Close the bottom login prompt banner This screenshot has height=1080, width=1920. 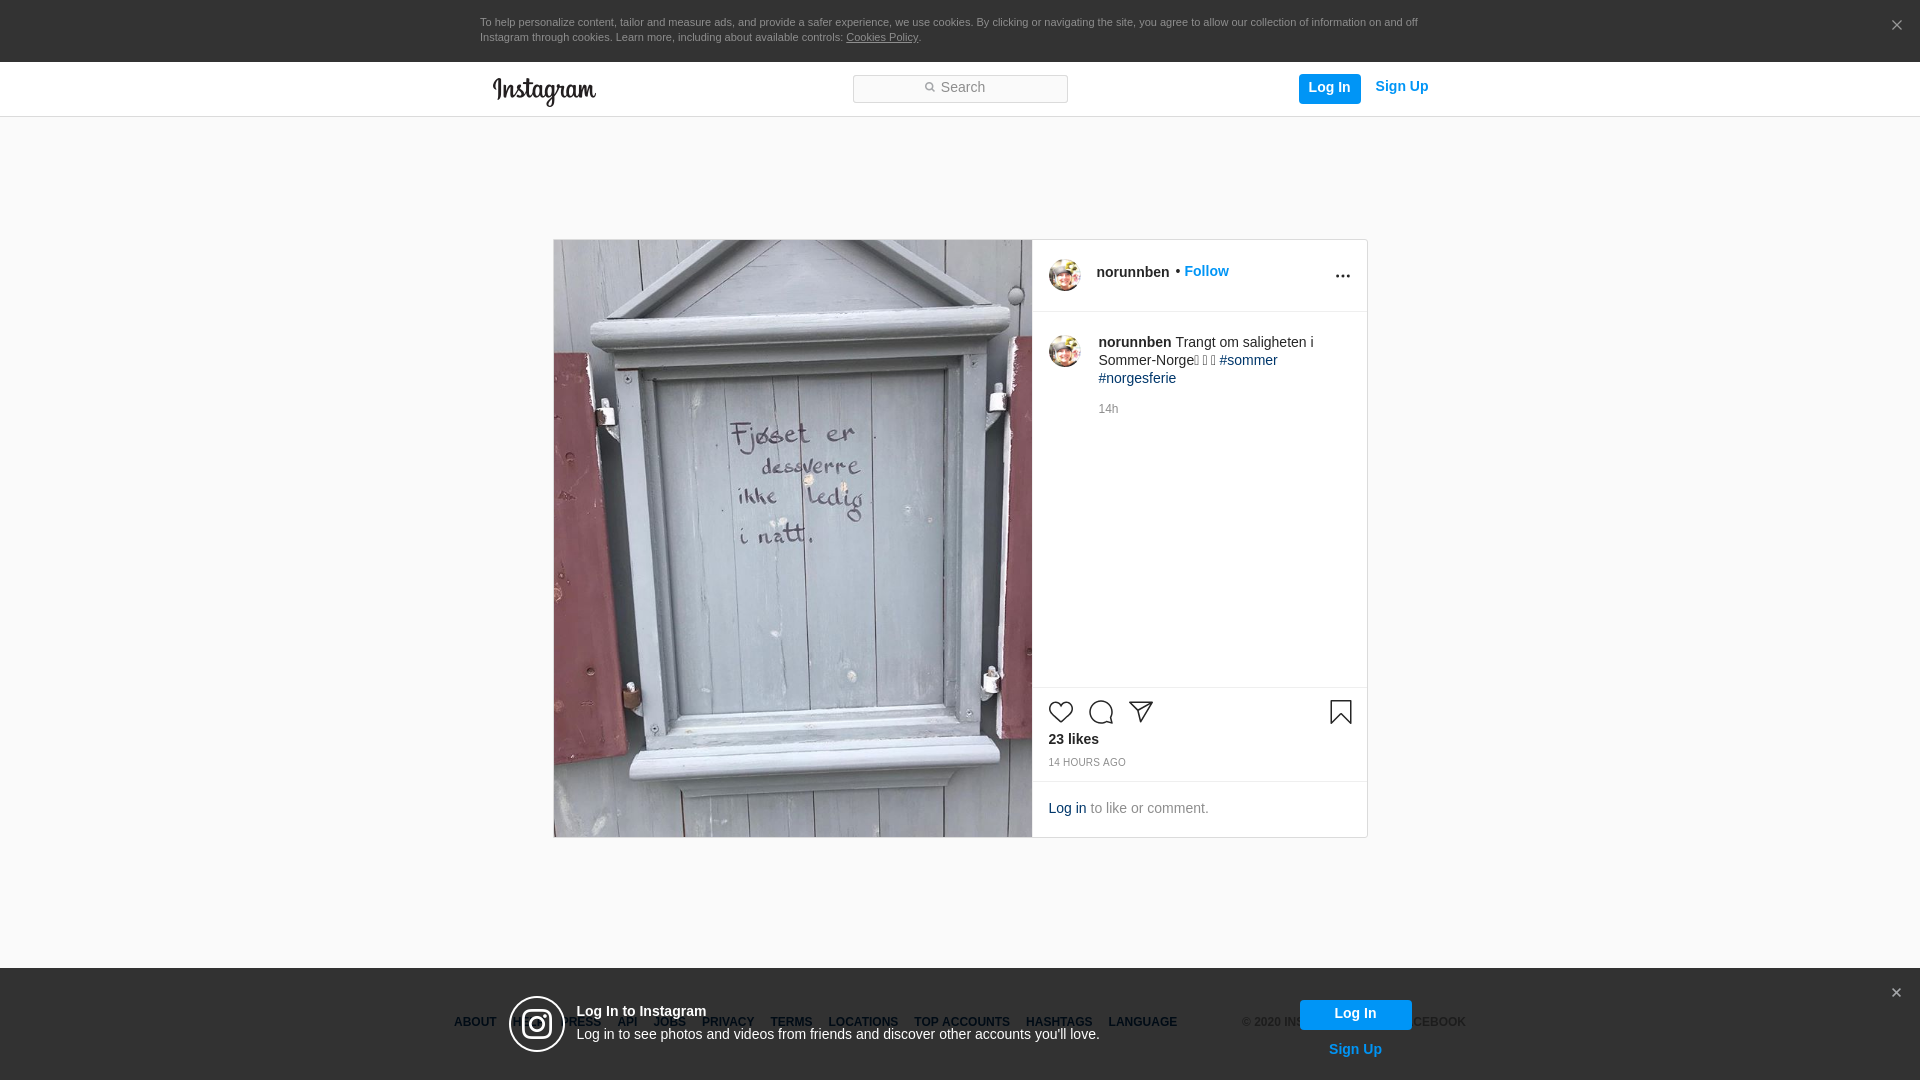pyautogui.click(x=1895, y=993)
